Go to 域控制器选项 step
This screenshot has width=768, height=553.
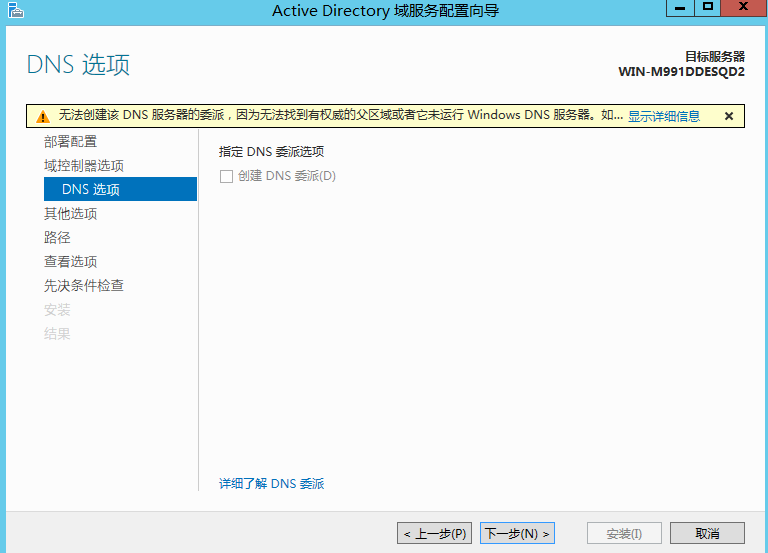click(x=84, y=166)
